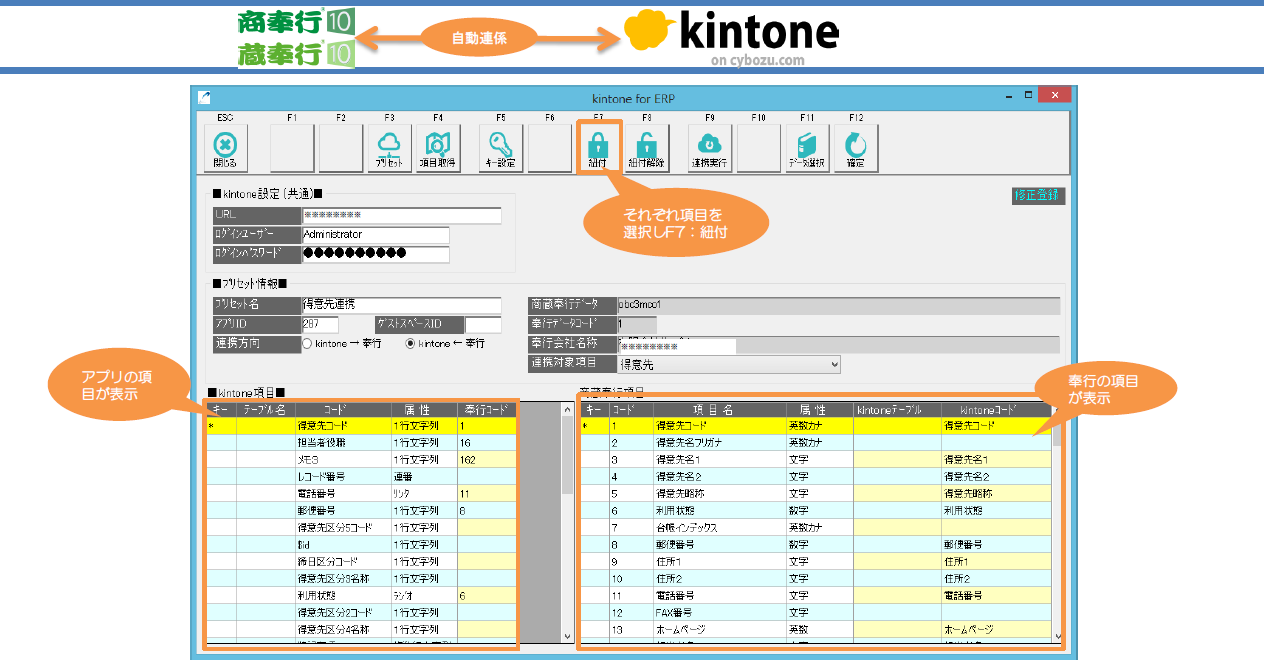
Task: Click the 属性 column header in kintone table
Action: pos(424,410)
